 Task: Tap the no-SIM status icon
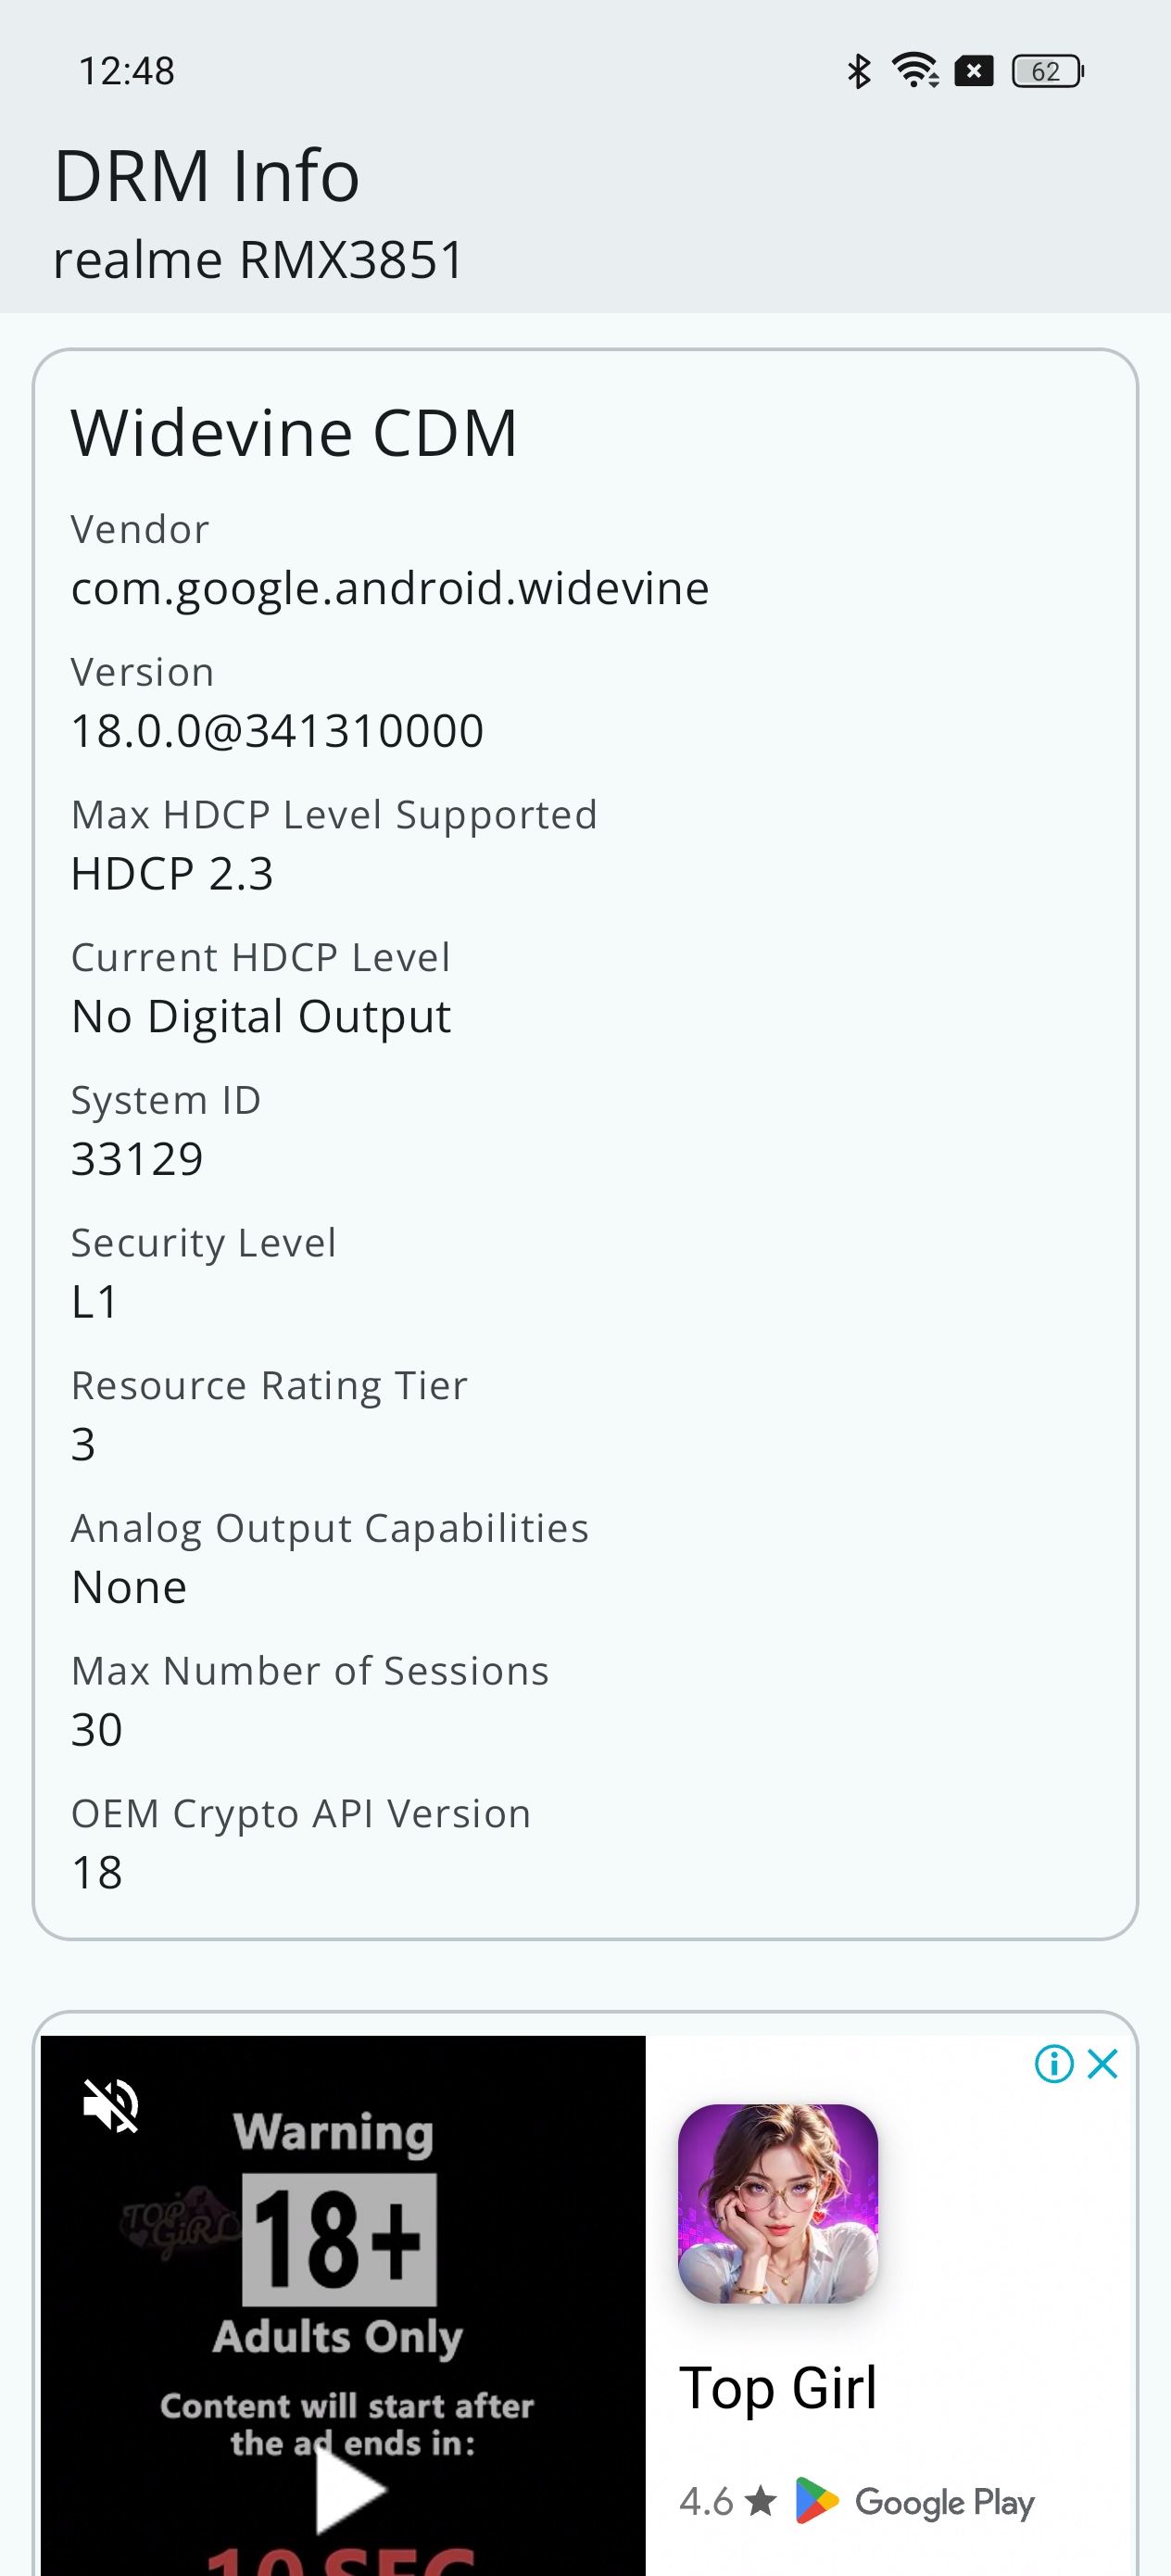click(974, 71)
